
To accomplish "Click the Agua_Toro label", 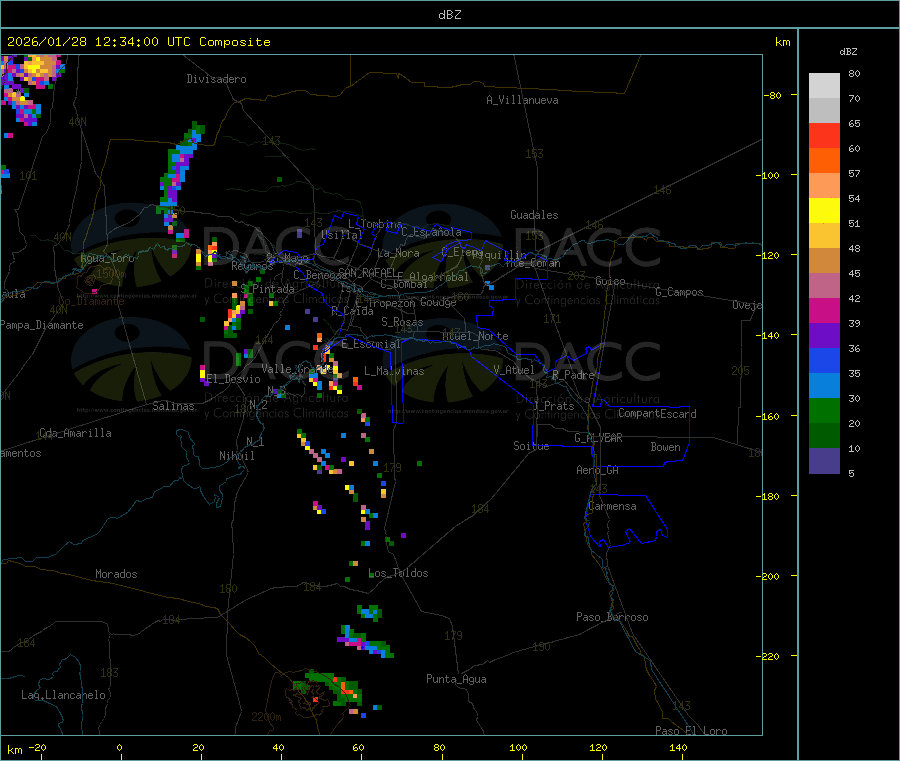I will (x=107, y=258).
